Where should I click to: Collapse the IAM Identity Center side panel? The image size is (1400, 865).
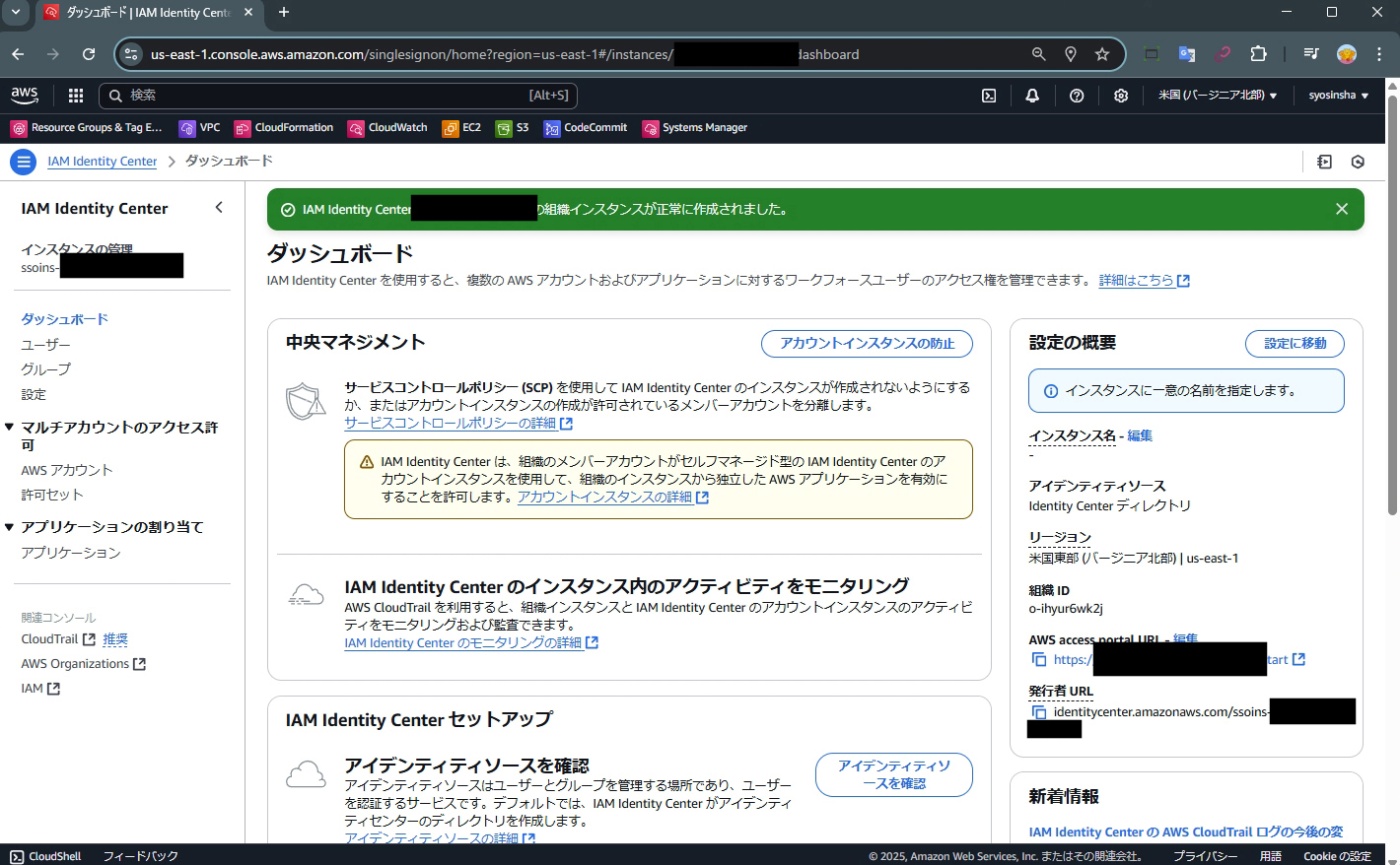[x=219, y=208]
